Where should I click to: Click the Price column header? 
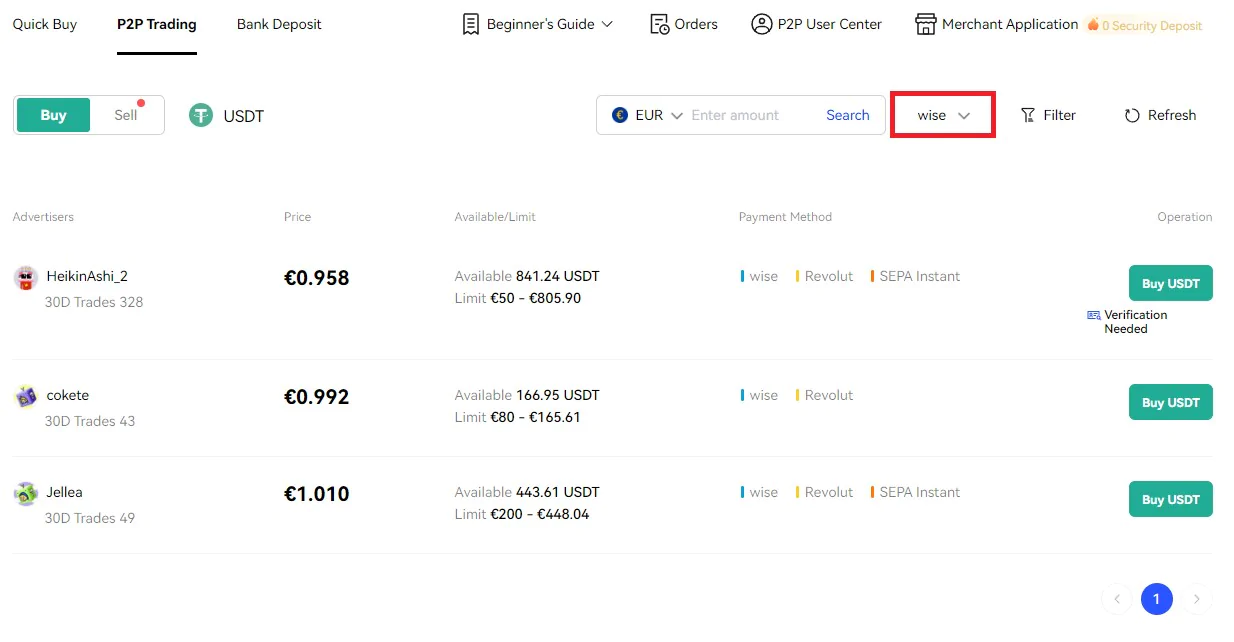click(x=297, y=217)
